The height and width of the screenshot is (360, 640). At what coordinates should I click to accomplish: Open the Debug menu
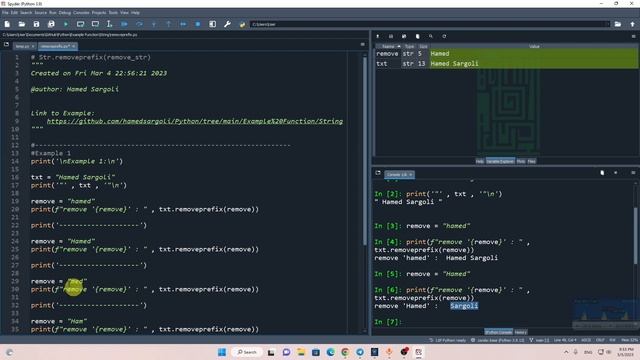click(64, 13)
